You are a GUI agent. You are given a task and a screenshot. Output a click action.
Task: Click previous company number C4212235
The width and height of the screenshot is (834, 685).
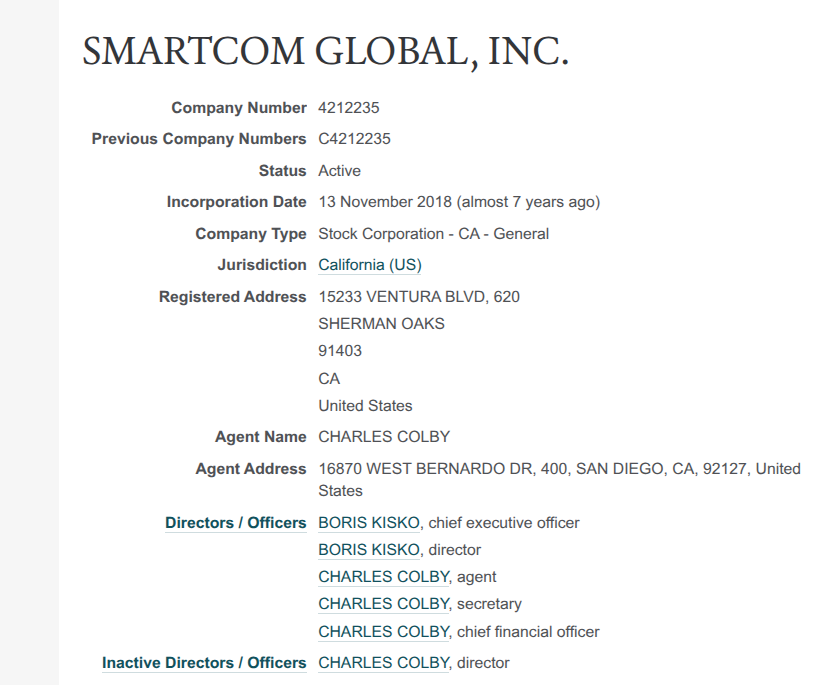[x=354, y=139]
